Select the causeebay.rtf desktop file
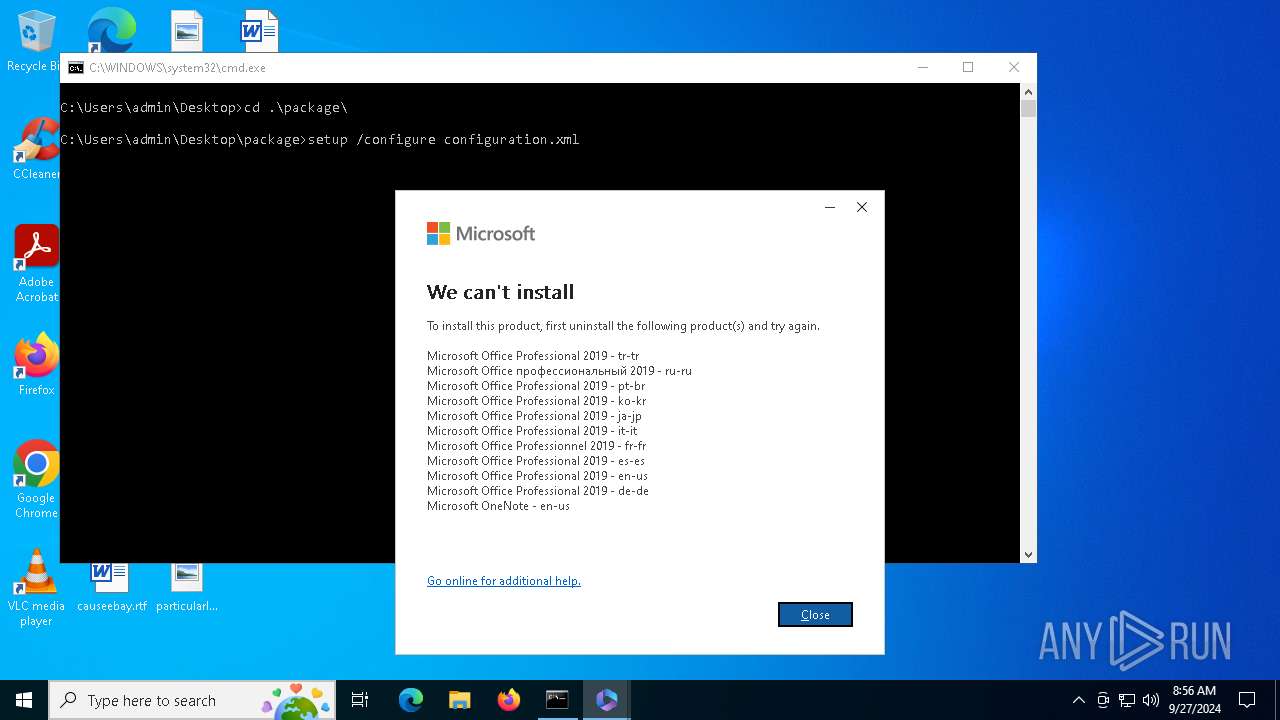This screenshot has width=1280, height=720. 111,588
